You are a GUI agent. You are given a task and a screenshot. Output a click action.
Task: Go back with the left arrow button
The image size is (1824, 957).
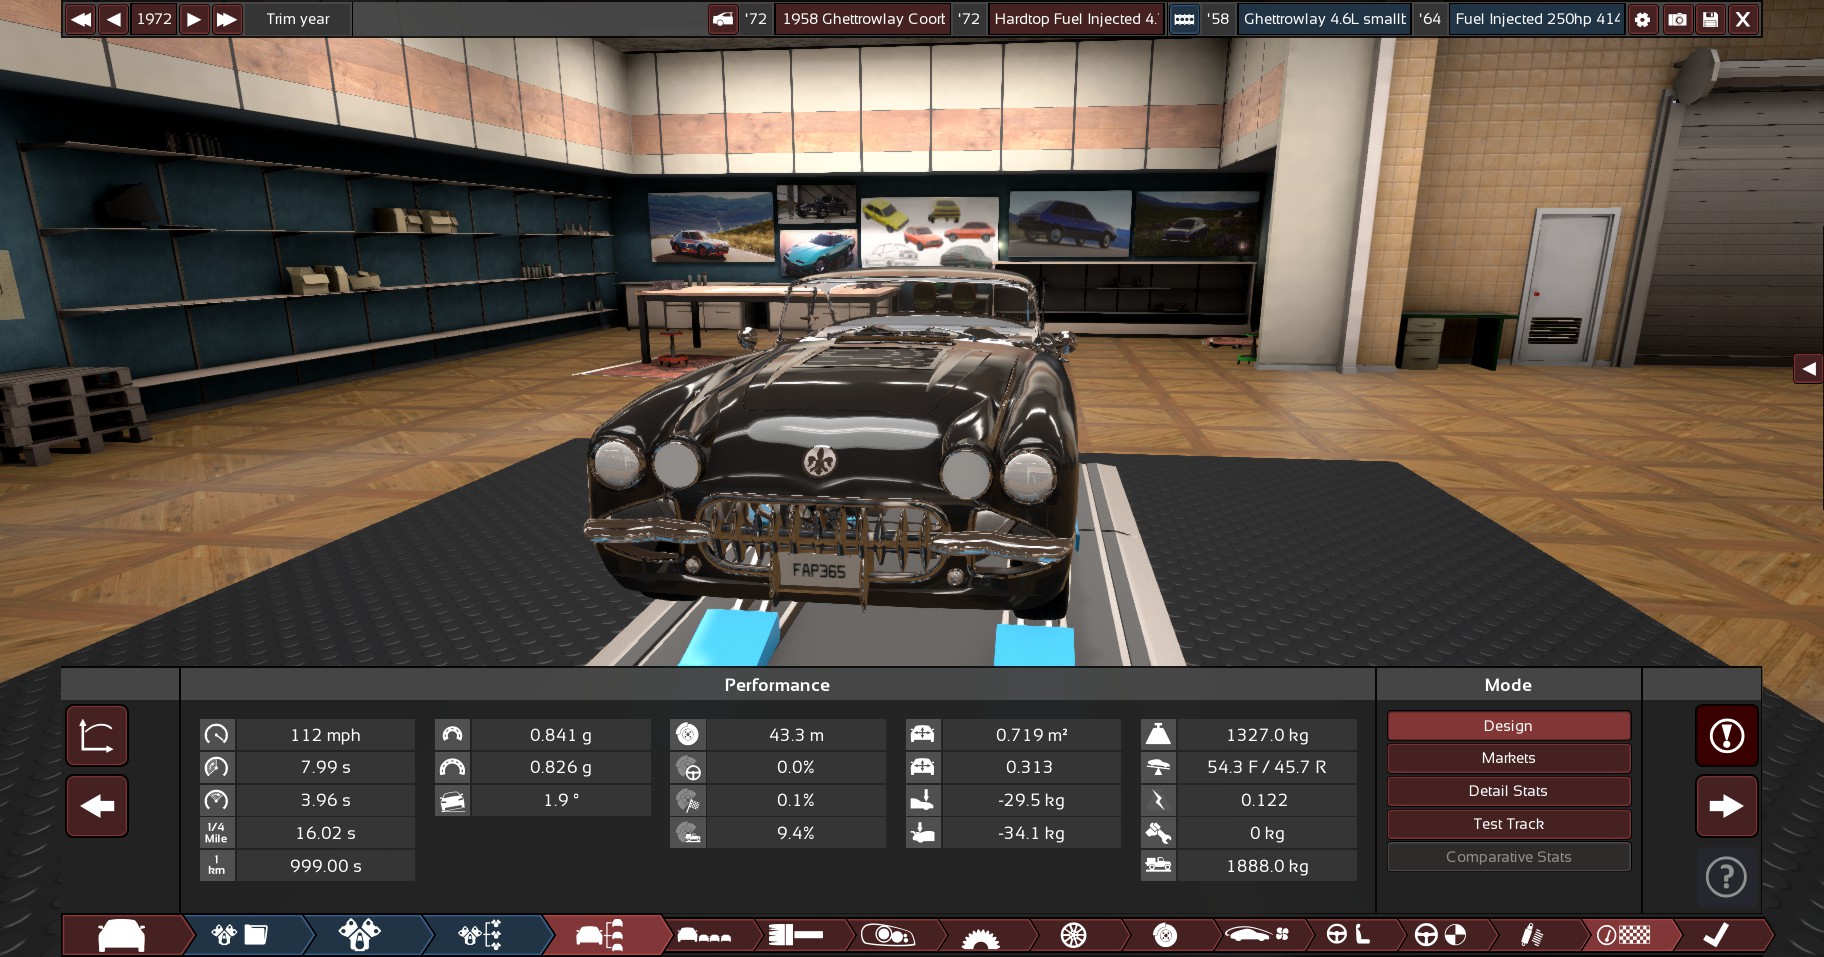tap(97, 806)
